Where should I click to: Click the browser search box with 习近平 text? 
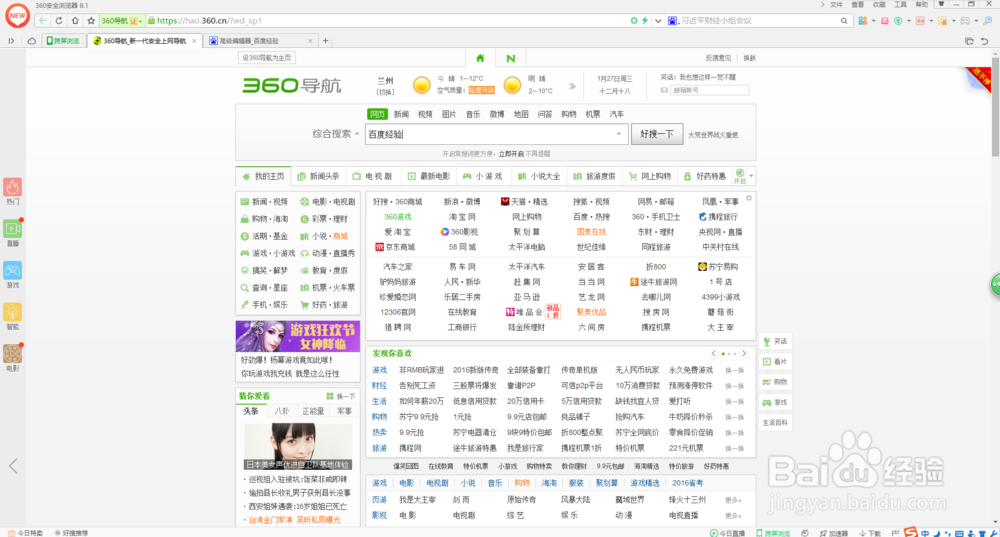[758, 21]
